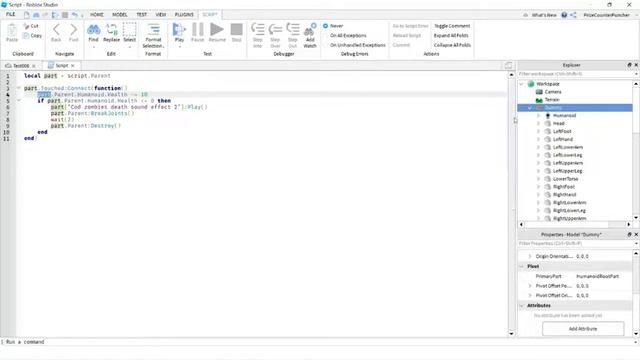640x360 pixels.
Task: Click the Humanoid icon in Explorer
Action: 548,116
